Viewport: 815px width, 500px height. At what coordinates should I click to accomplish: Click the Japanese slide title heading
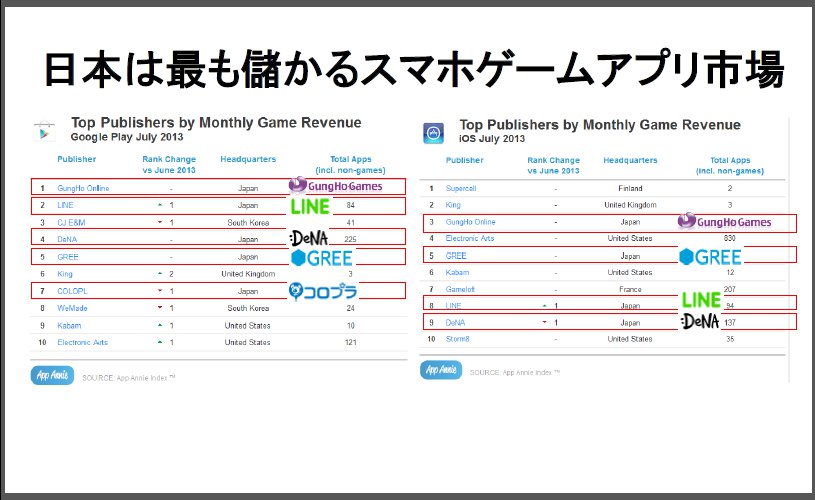click(x=414, y=69)
